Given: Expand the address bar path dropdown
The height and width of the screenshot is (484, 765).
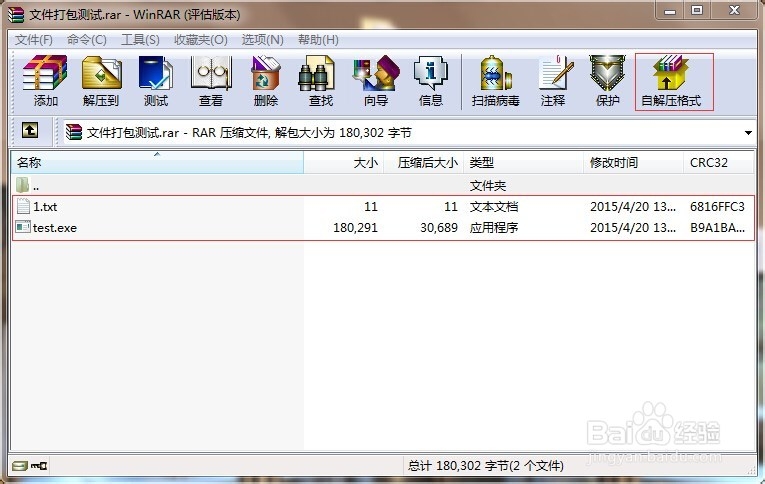Looking at the screenshot, I should pyautogui.click(x=748, y=133).
